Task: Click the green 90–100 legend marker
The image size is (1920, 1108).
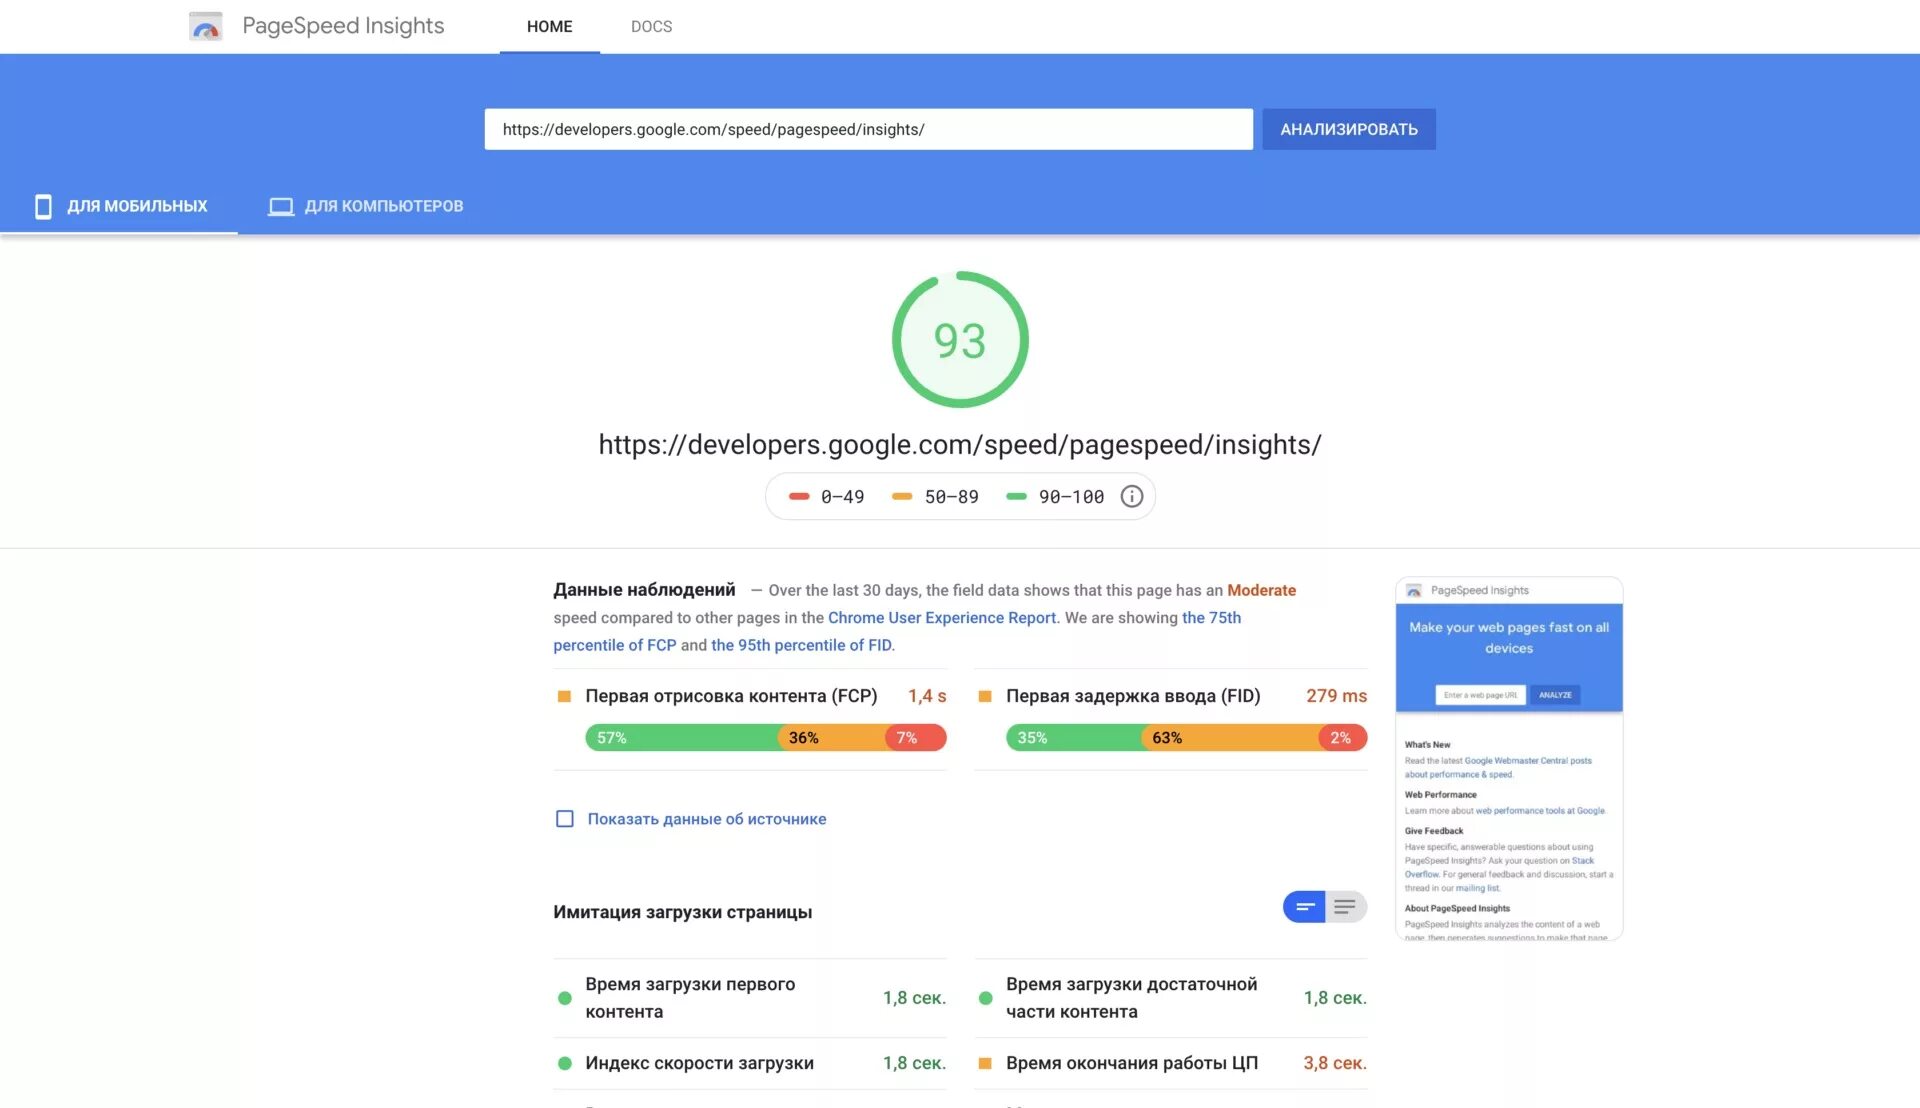Action: 1016,496
